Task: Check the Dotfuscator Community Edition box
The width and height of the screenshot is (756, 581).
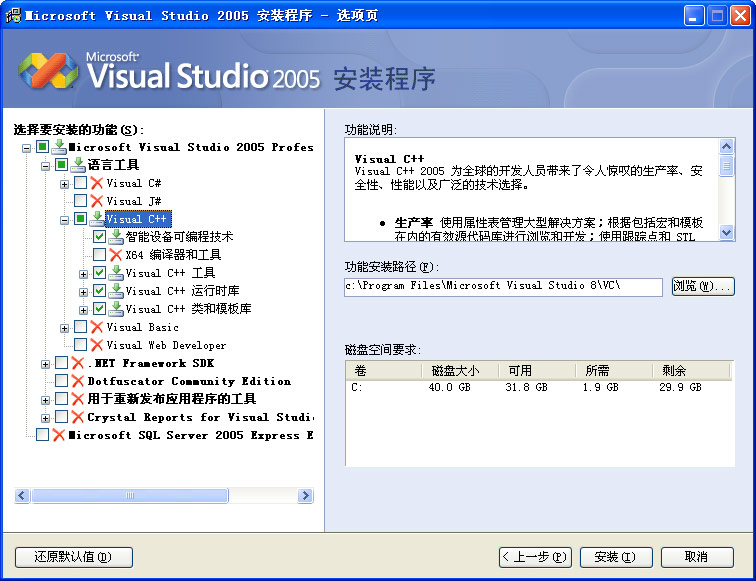Action: tap(61, 380)
